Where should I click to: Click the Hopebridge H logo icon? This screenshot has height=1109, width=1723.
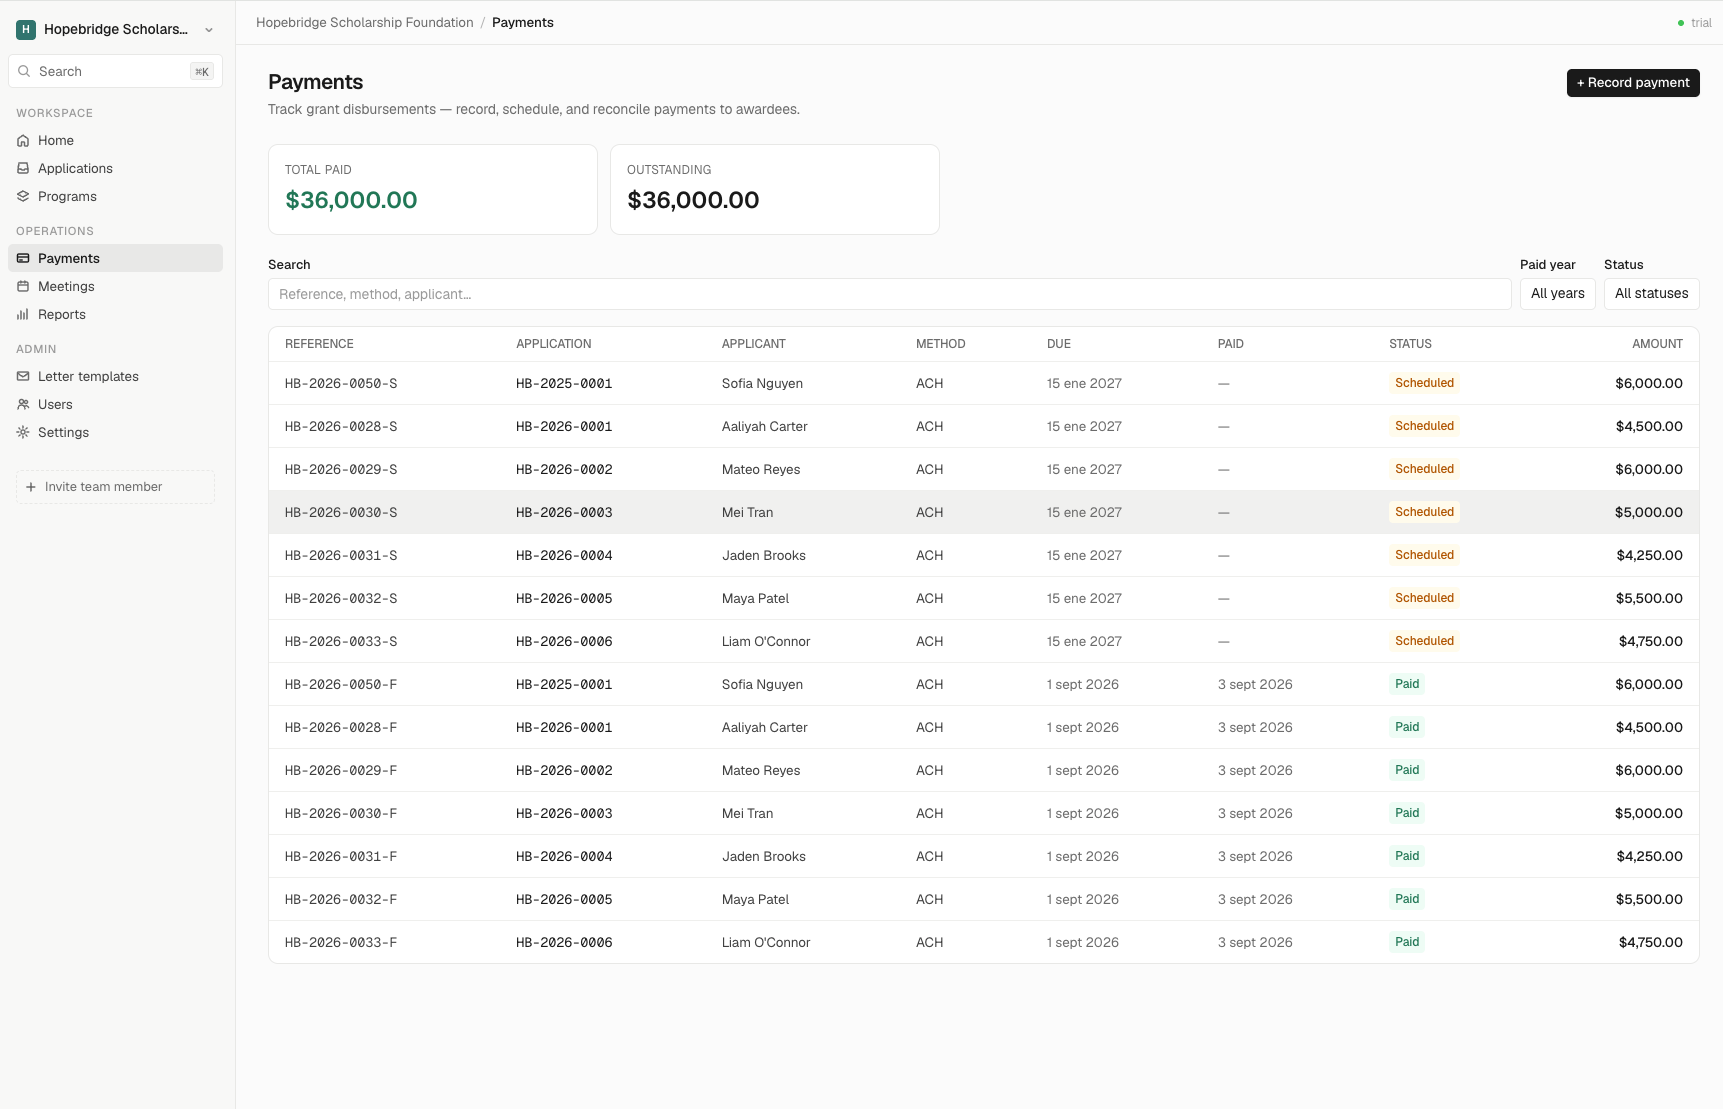[x=26, y=30]
